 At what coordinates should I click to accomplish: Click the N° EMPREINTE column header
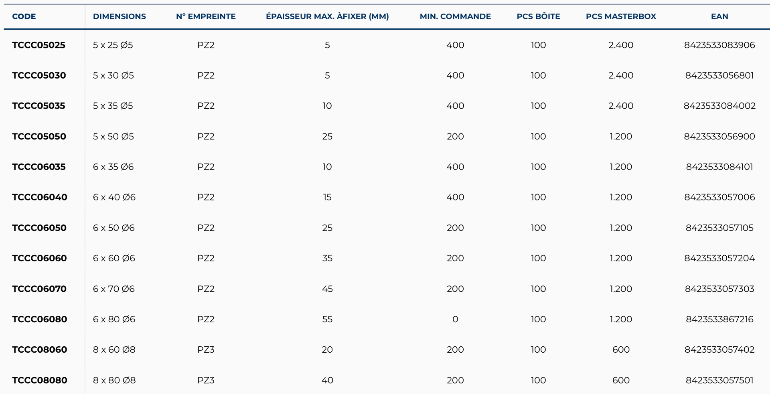coord(206,16)
